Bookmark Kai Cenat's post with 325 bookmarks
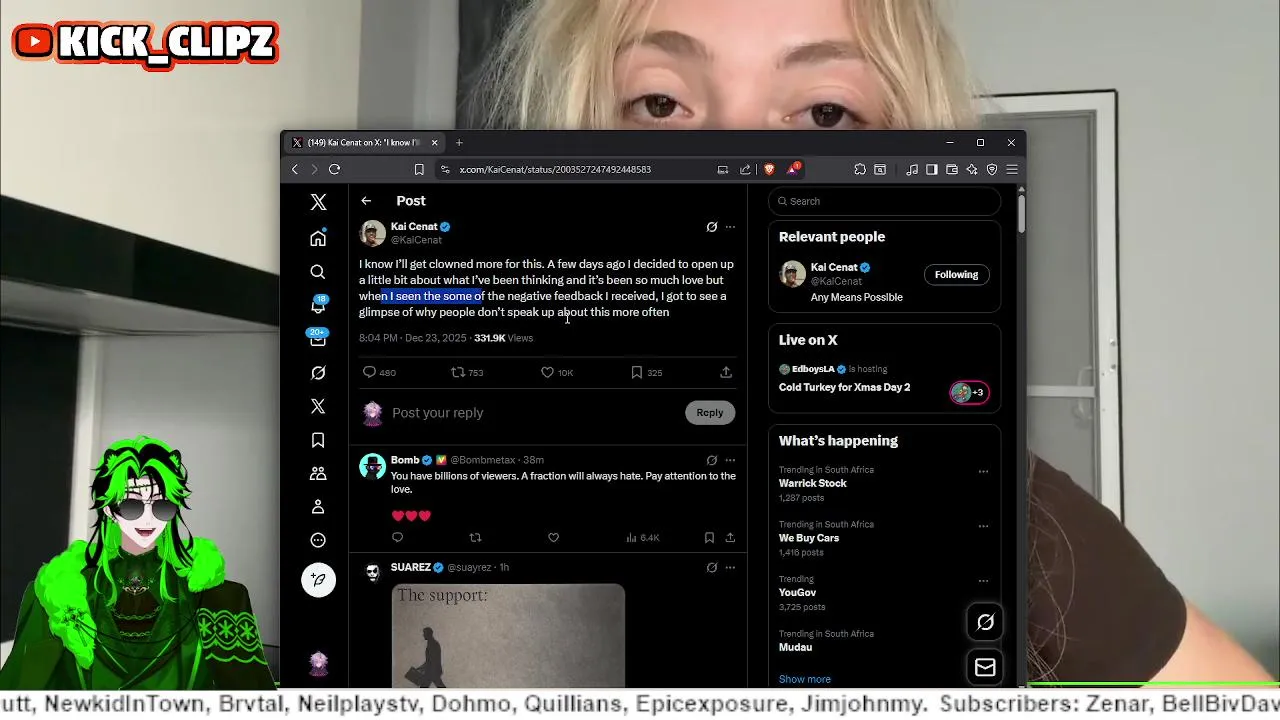1280x720 pixels. (x=636, y=372)
